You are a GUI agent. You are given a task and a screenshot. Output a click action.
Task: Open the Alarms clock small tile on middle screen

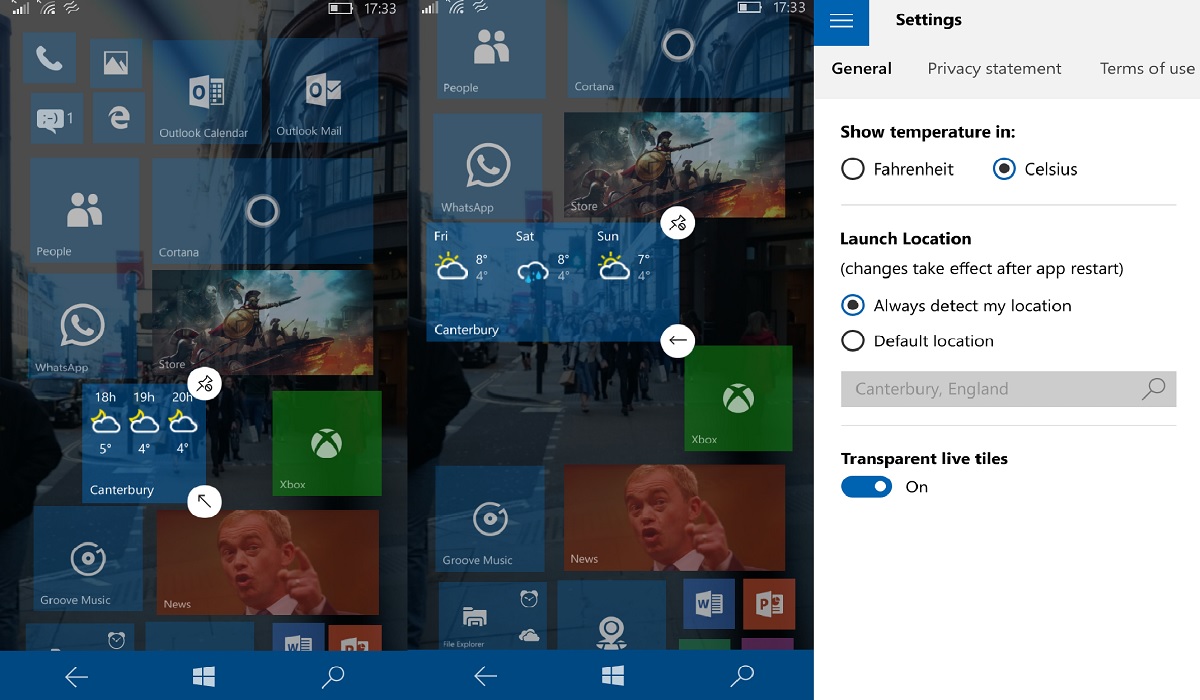529,599
